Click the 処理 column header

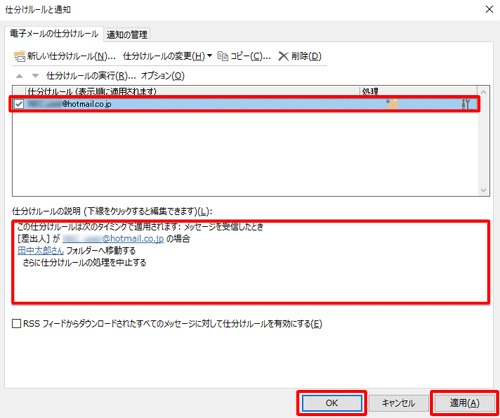click(418, 91)
